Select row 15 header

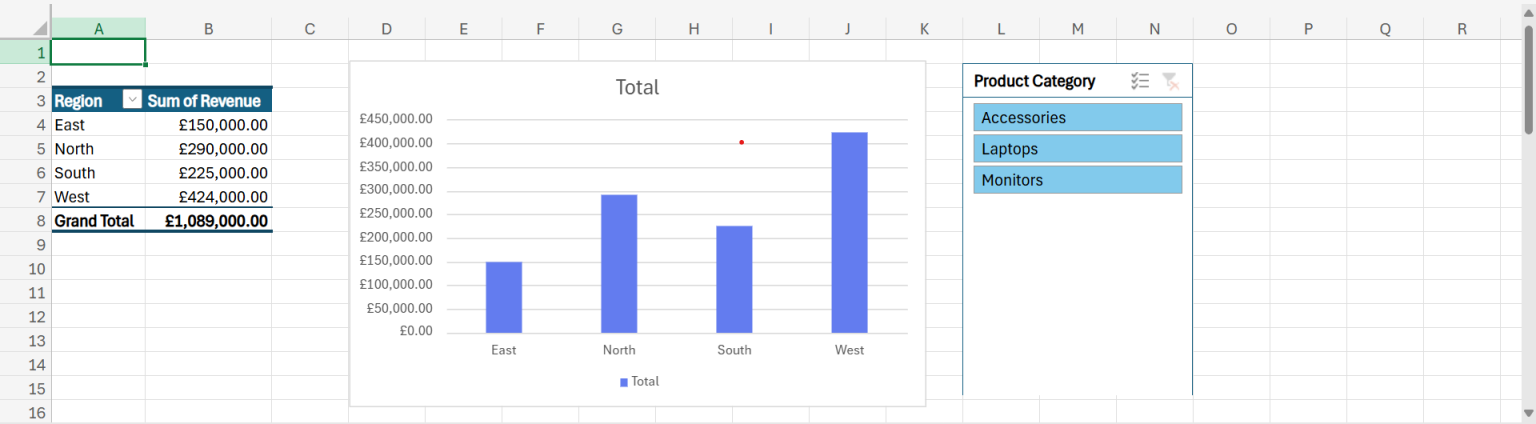[25, 389]
